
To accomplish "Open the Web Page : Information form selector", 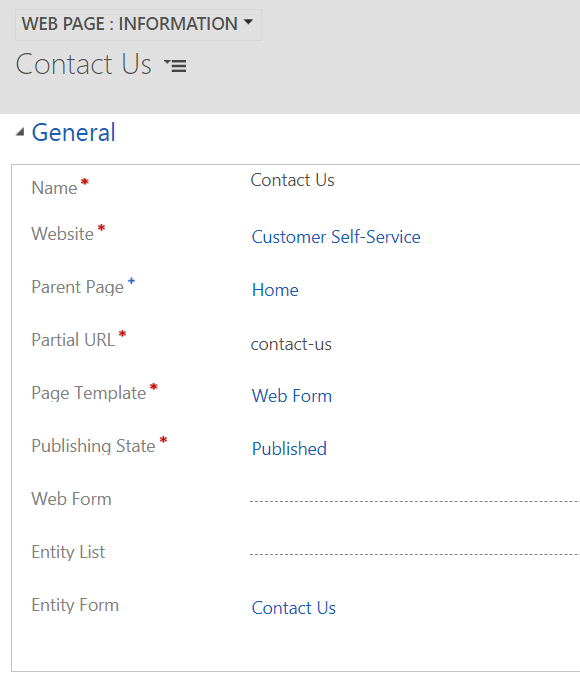I will [x=138, y=24].
